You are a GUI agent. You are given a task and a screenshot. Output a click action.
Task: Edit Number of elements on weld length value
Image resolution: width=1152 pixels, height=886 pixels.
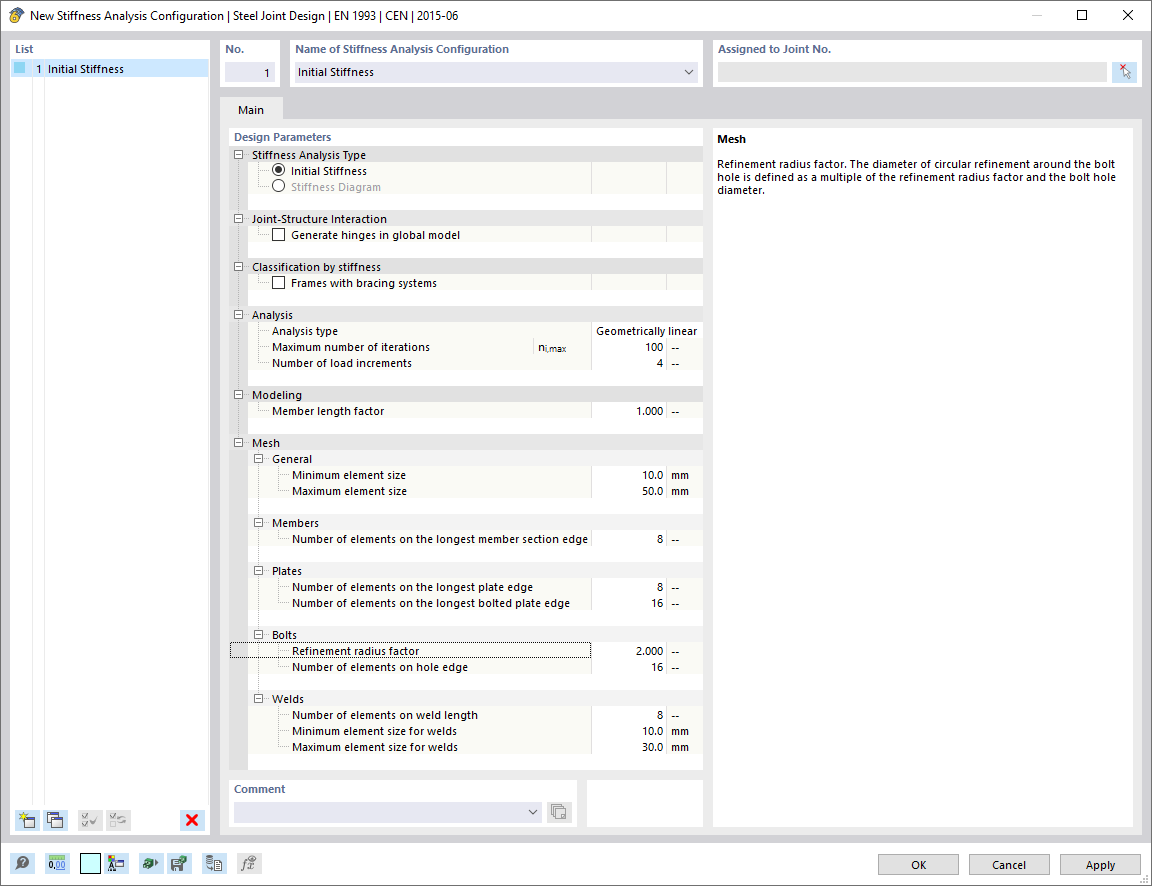click(629, 715)
